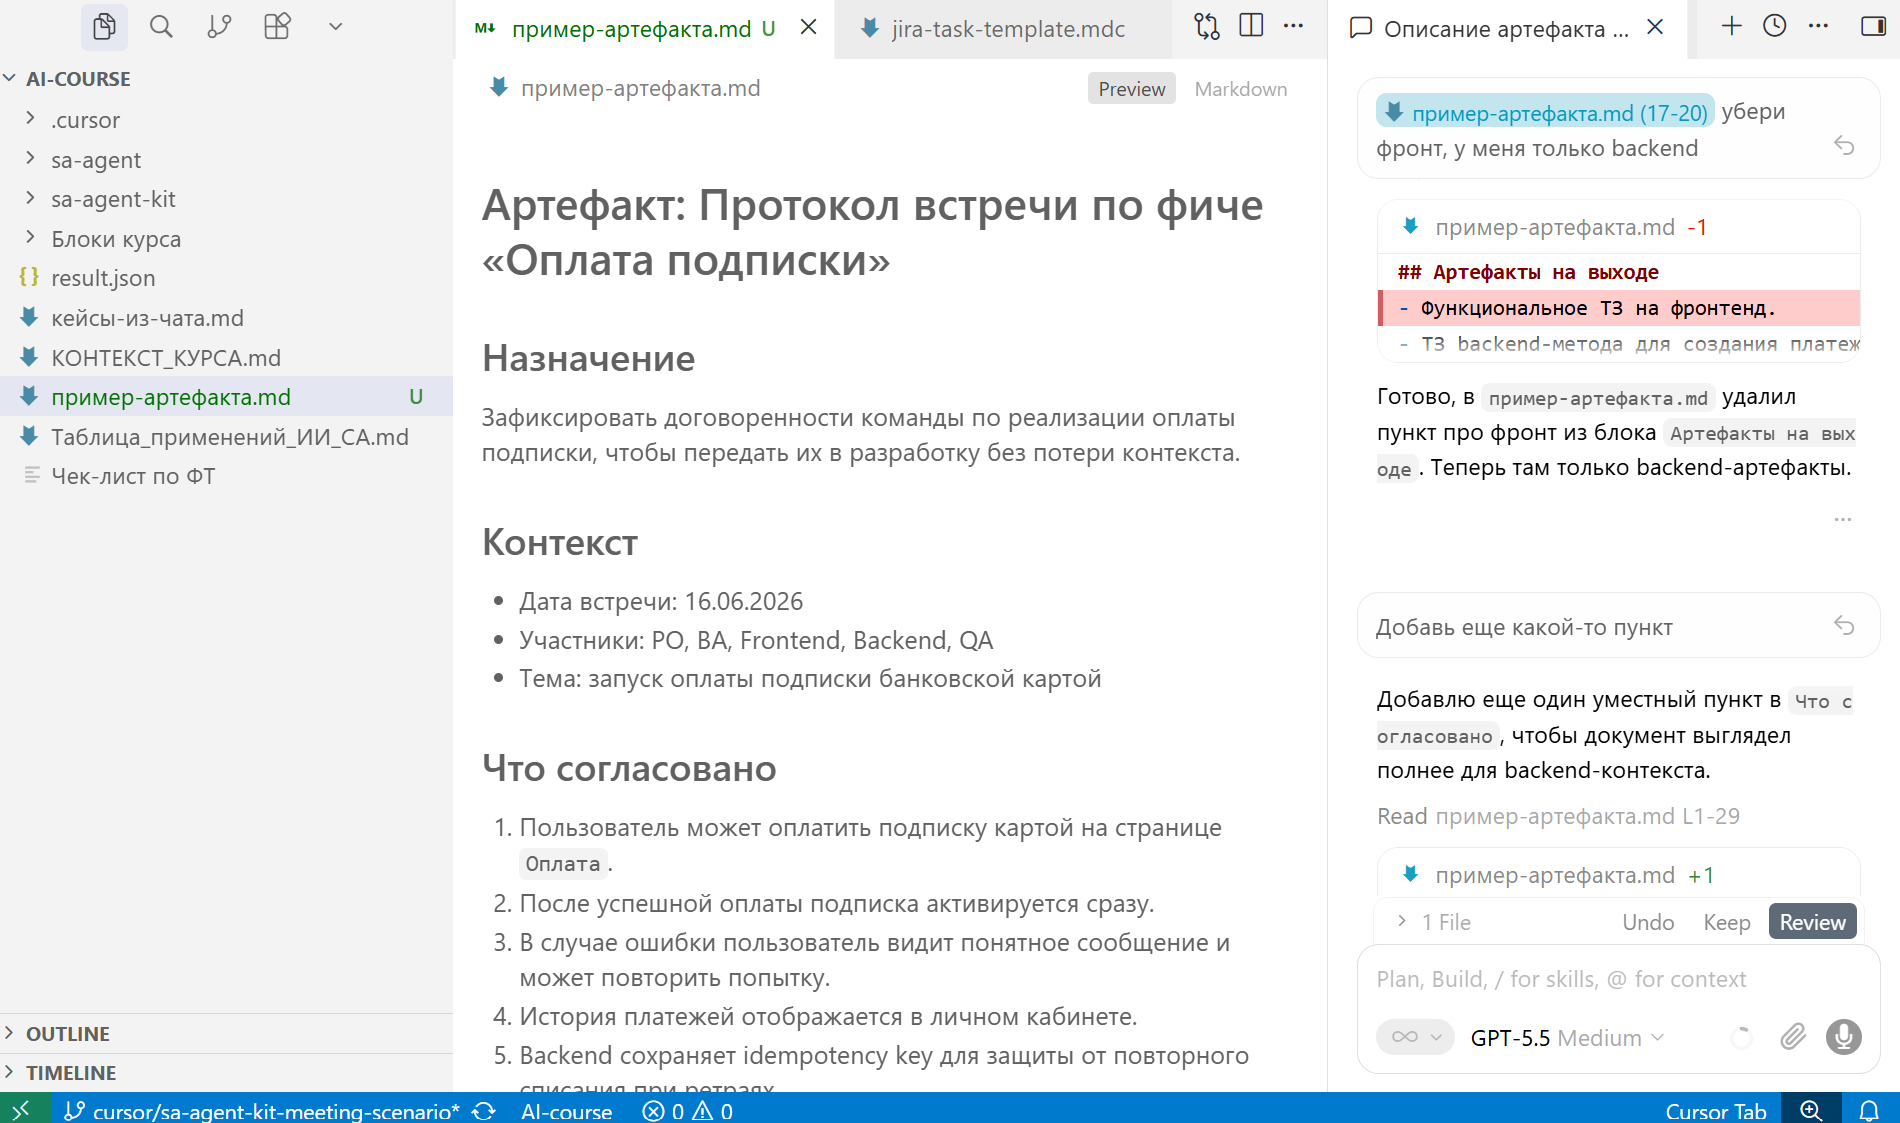Open warnings count in status bar
The height and width of the screenshot is (1123, 1900).
[713, 1111]
